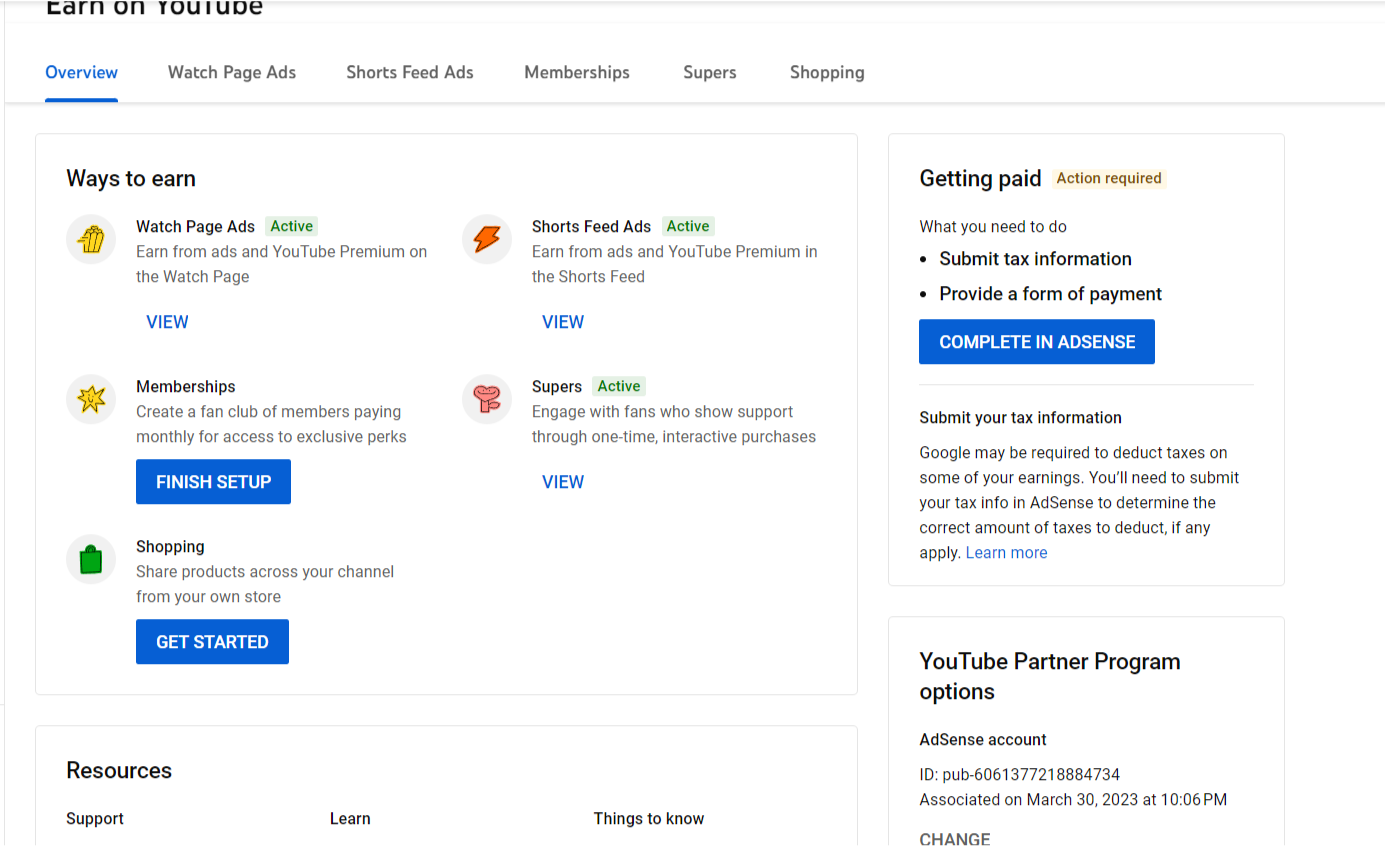
Task: Click the Submit your tax information subheading
Action: tap(1020, 418)
